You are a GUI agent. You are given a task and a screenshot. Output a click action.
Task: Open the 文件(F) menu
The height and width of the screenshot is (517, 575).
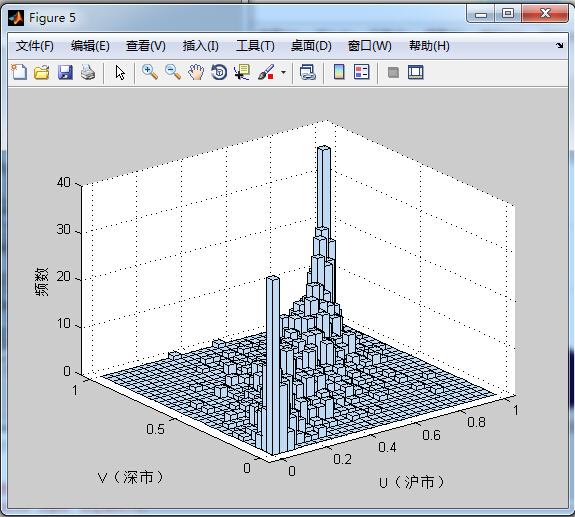(35, 46)
